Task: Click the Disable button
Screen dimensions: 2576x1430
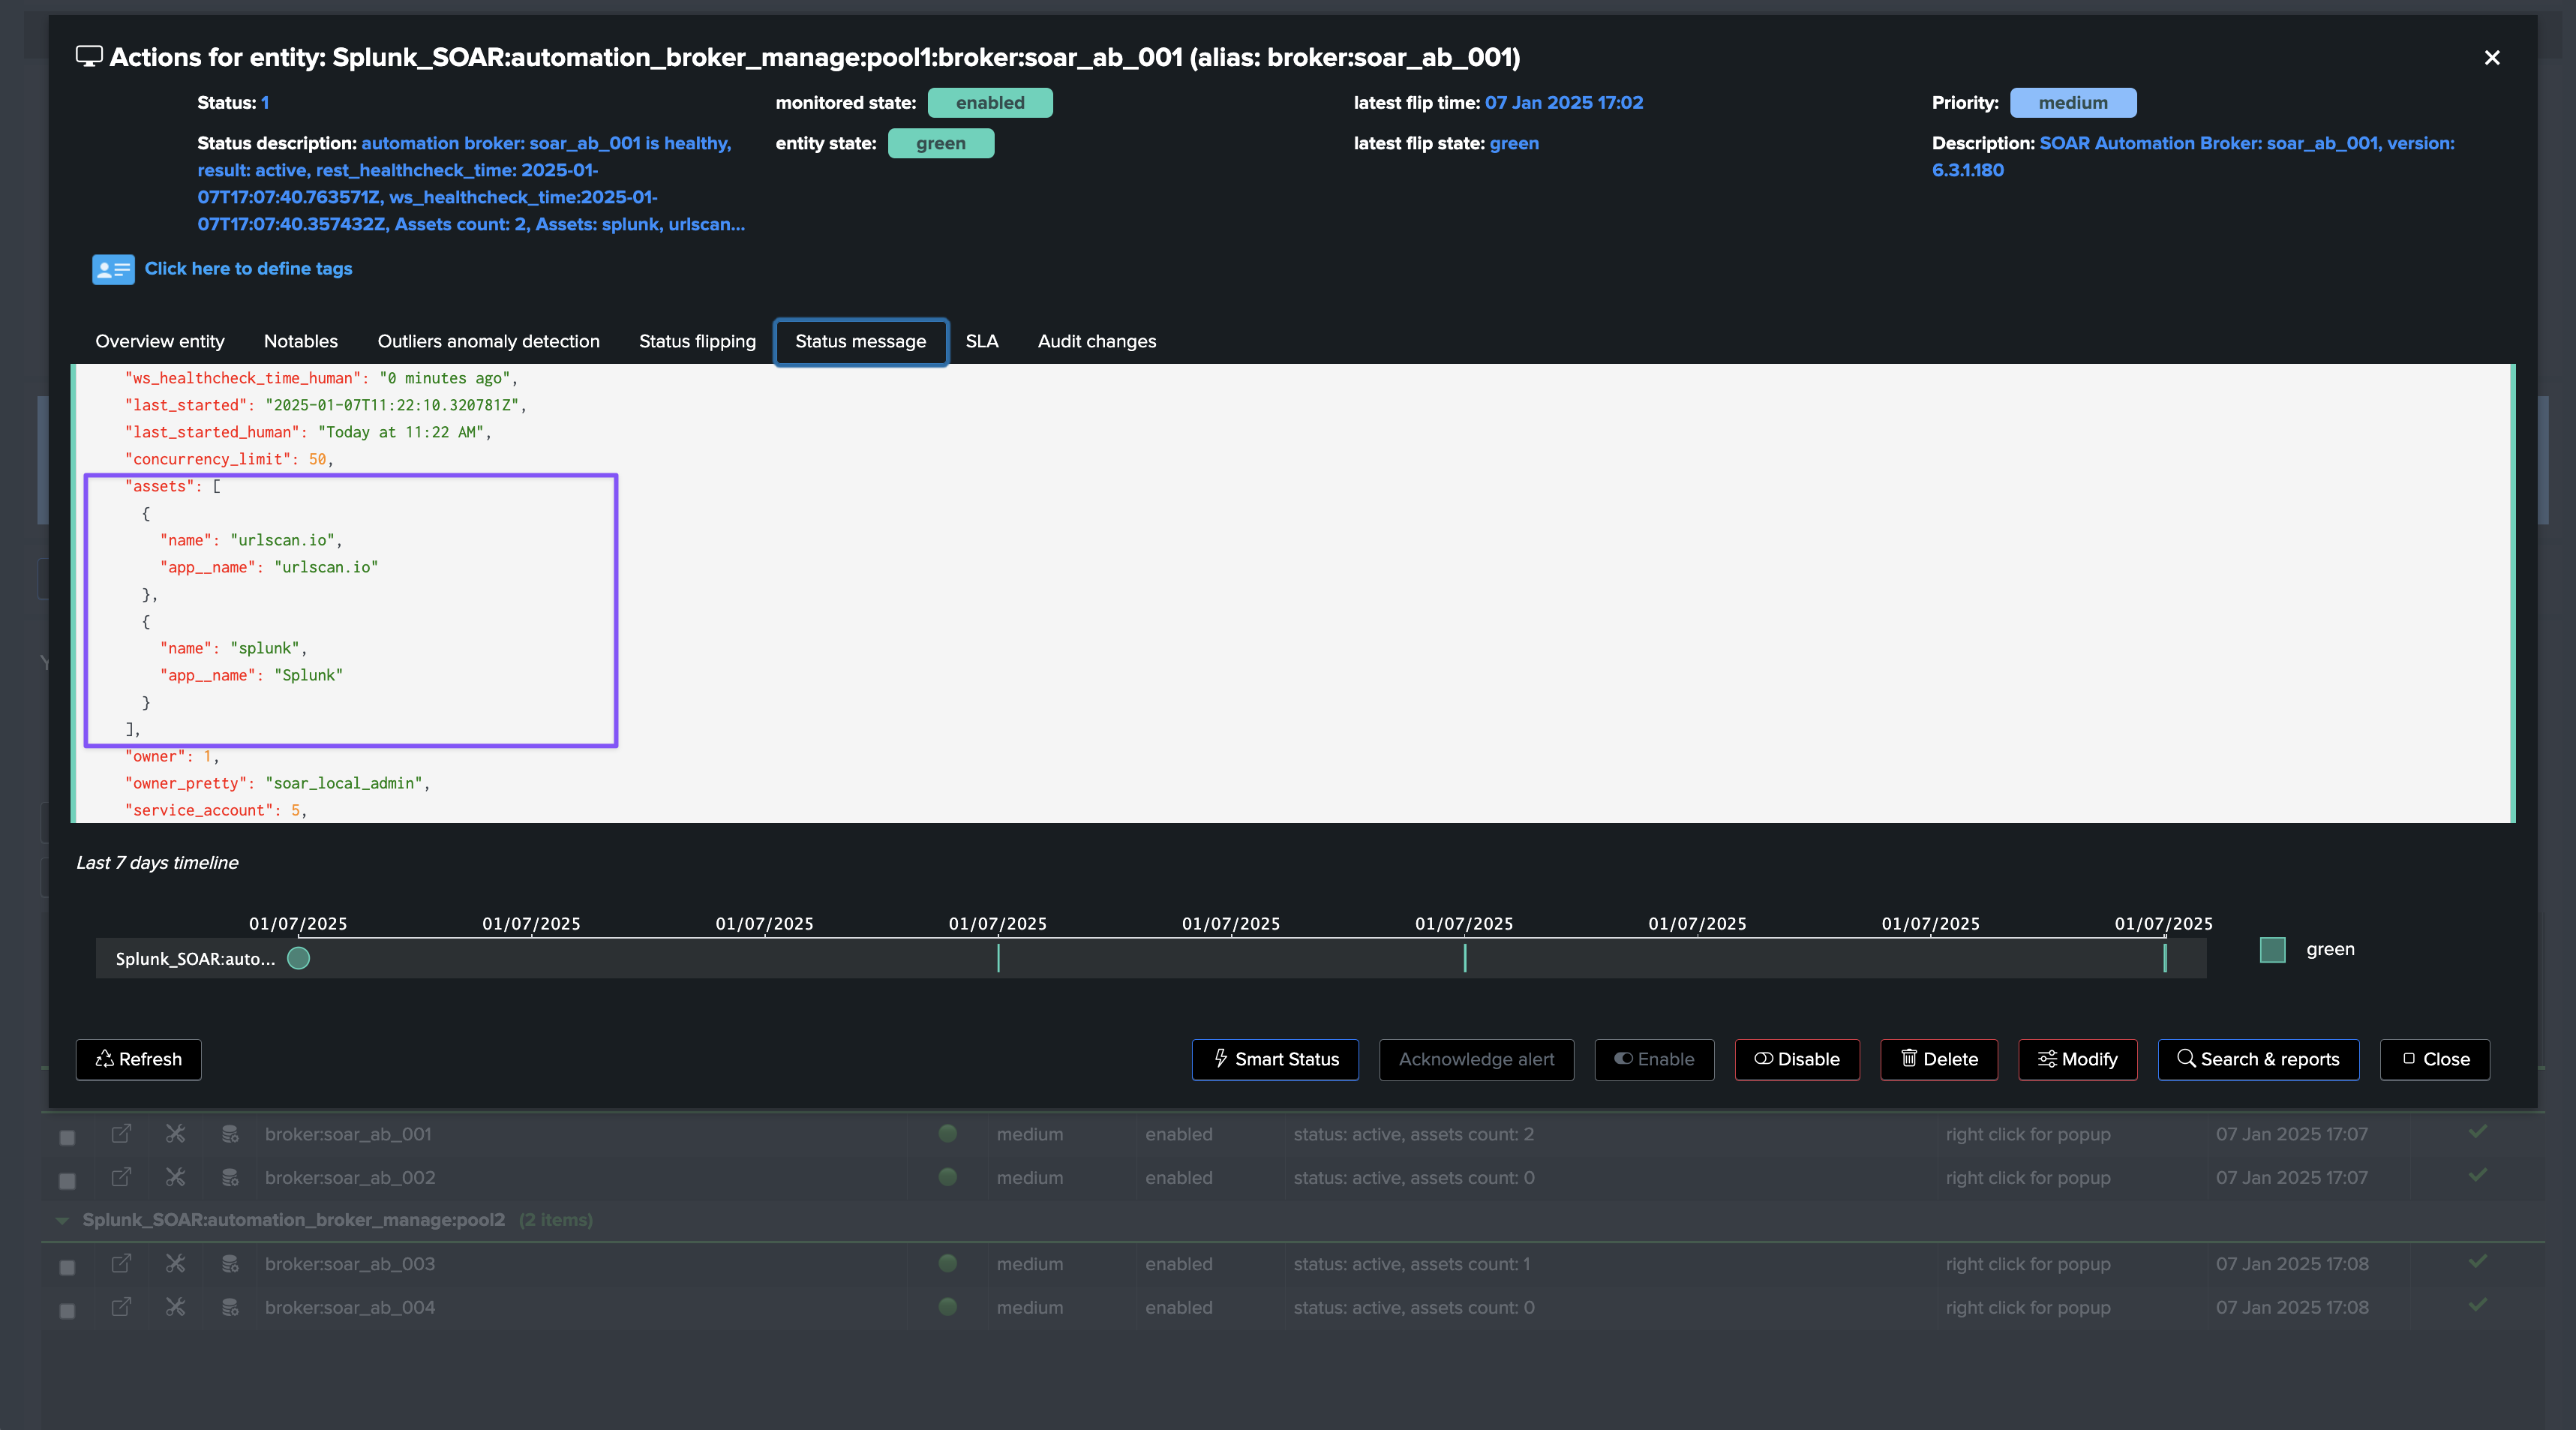Action: (1797, 1059)
